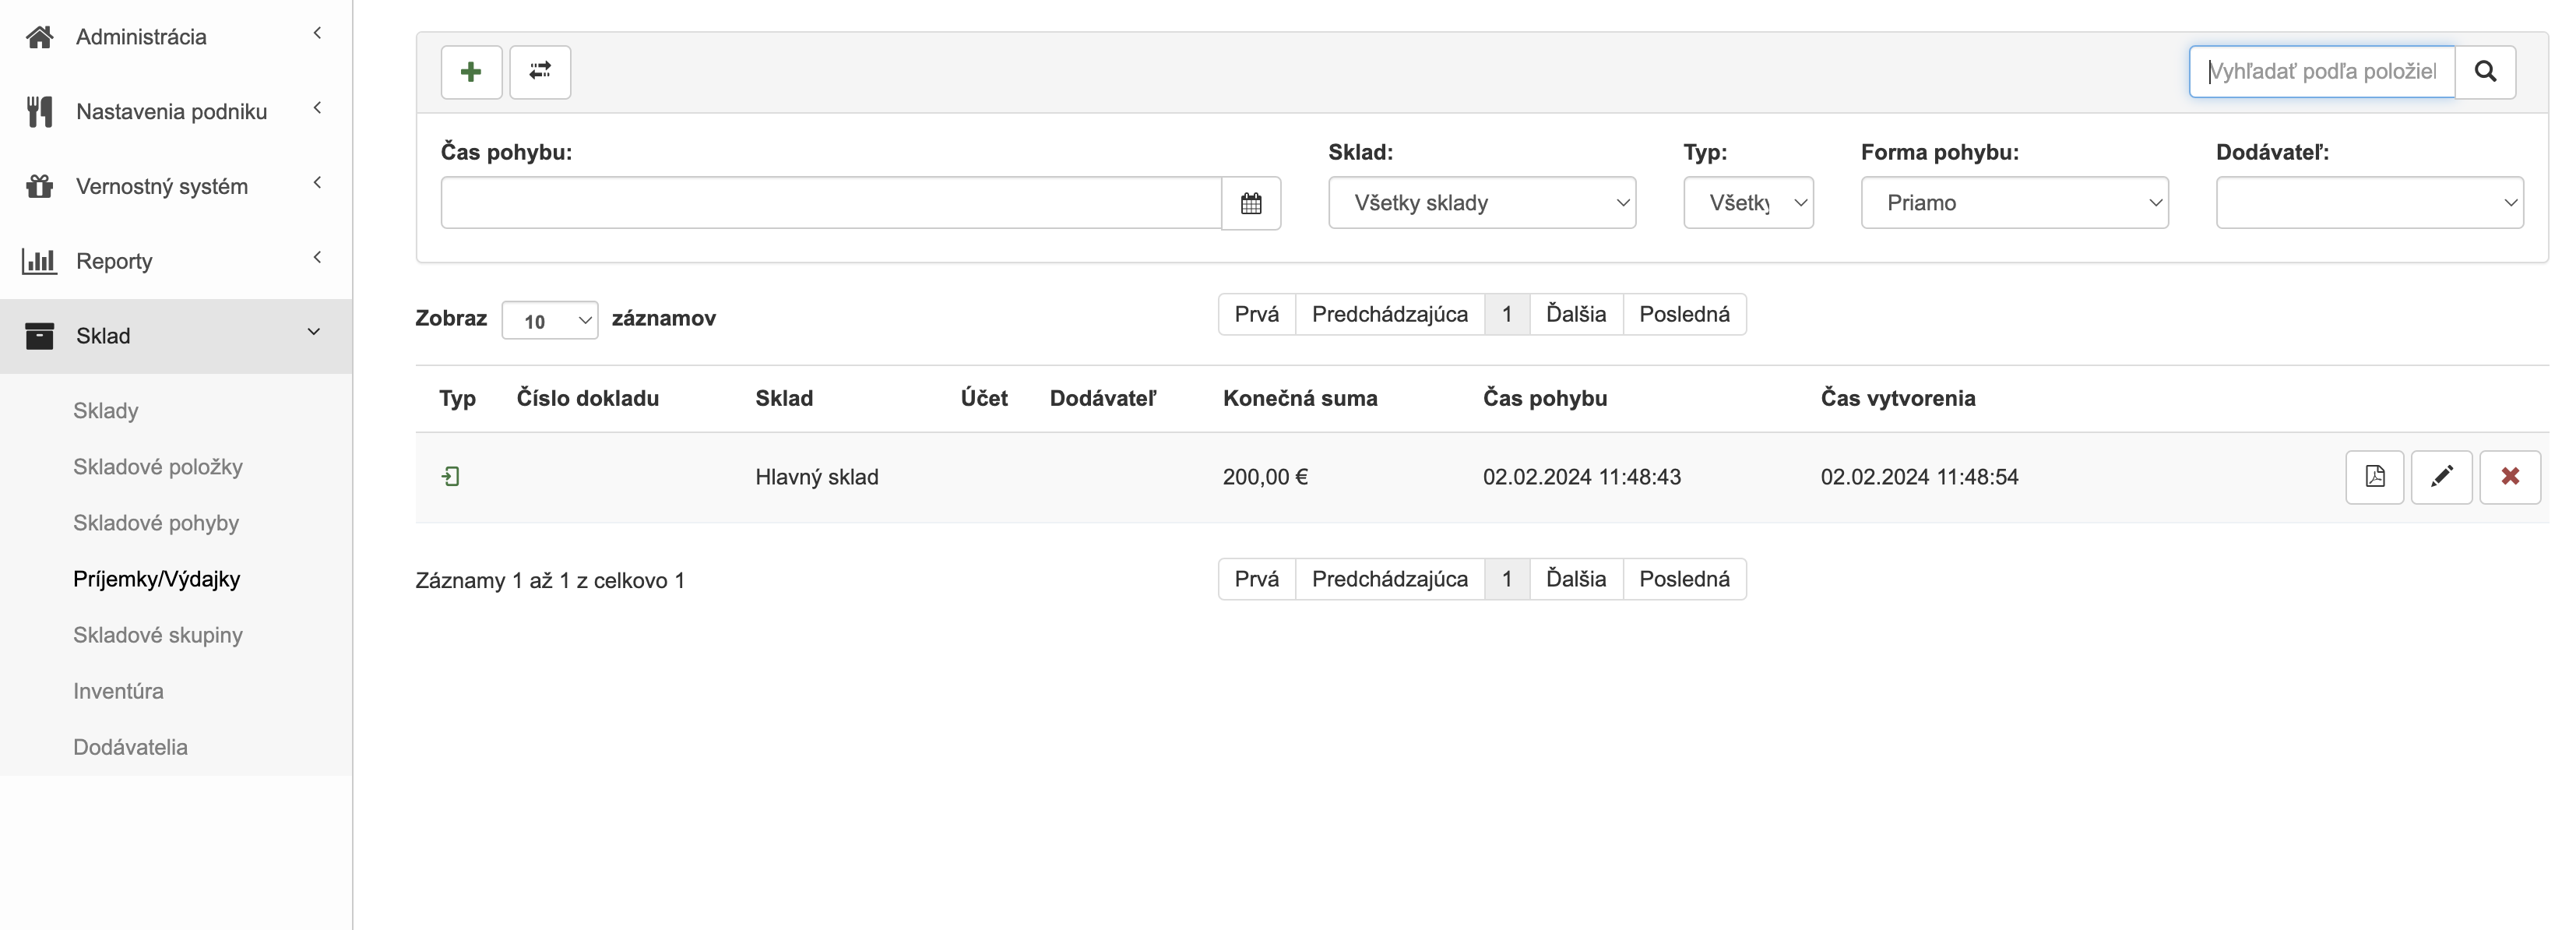Open the Sklad dropdown showing Všetky sklady
2576x930 pixels.
tap(1481, 202)
